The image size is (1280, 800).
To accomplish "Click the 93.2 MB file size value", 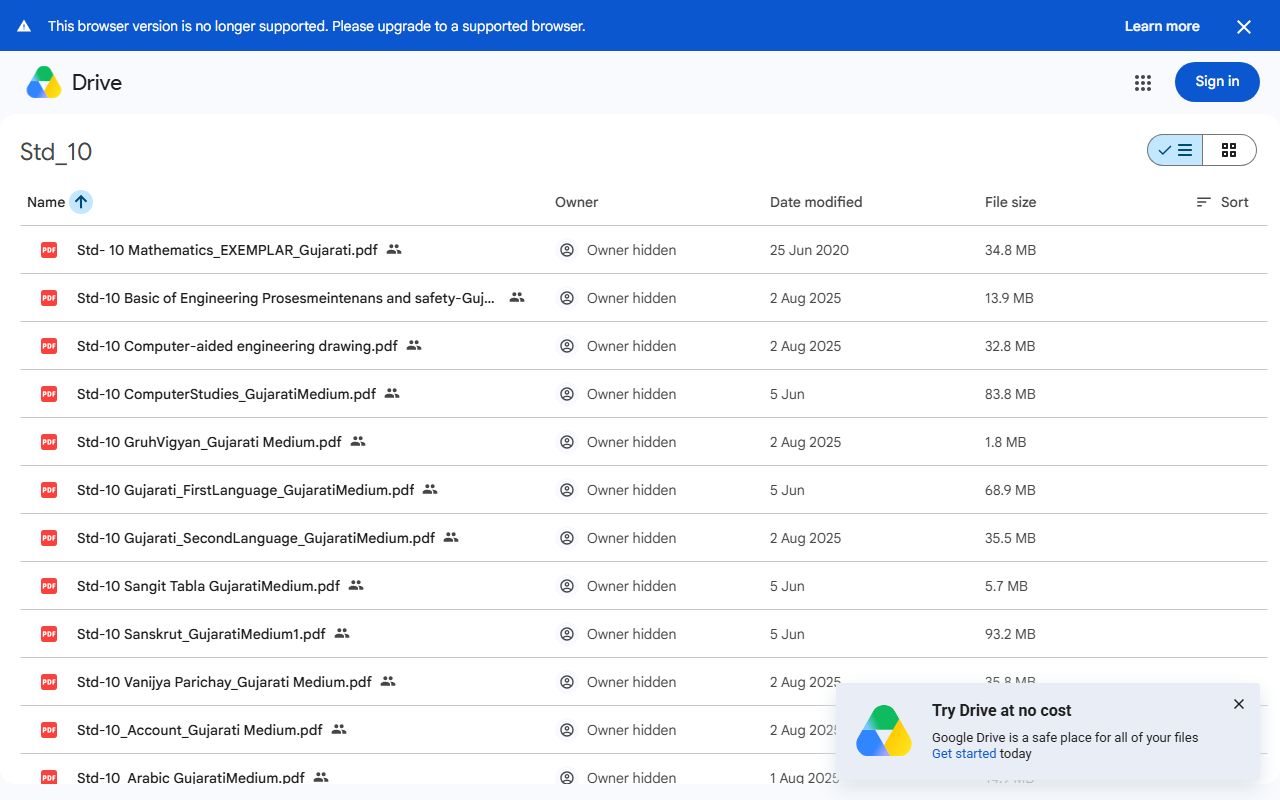I will click(x=1010, y=634).
